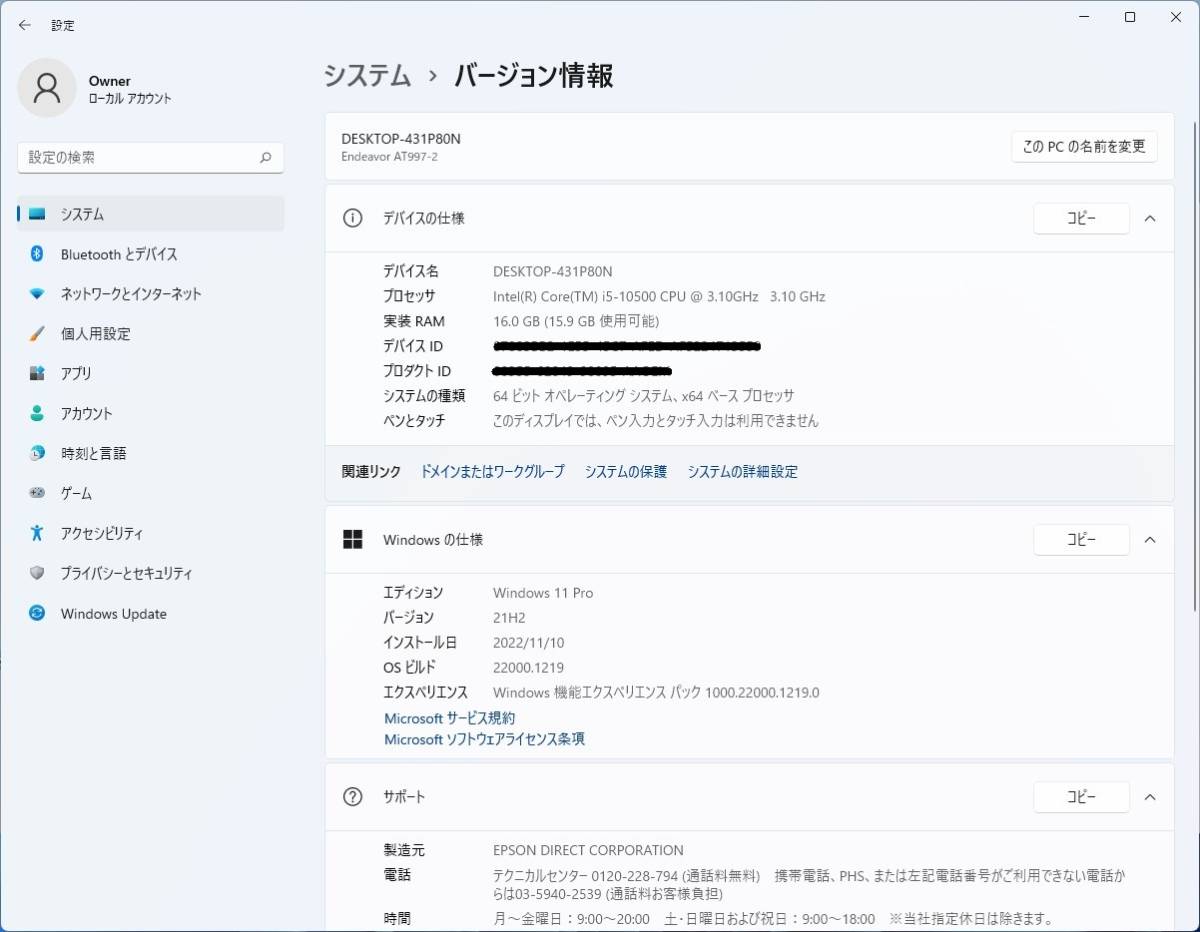Open 時刻と言語 settings page

pos(151,454)
